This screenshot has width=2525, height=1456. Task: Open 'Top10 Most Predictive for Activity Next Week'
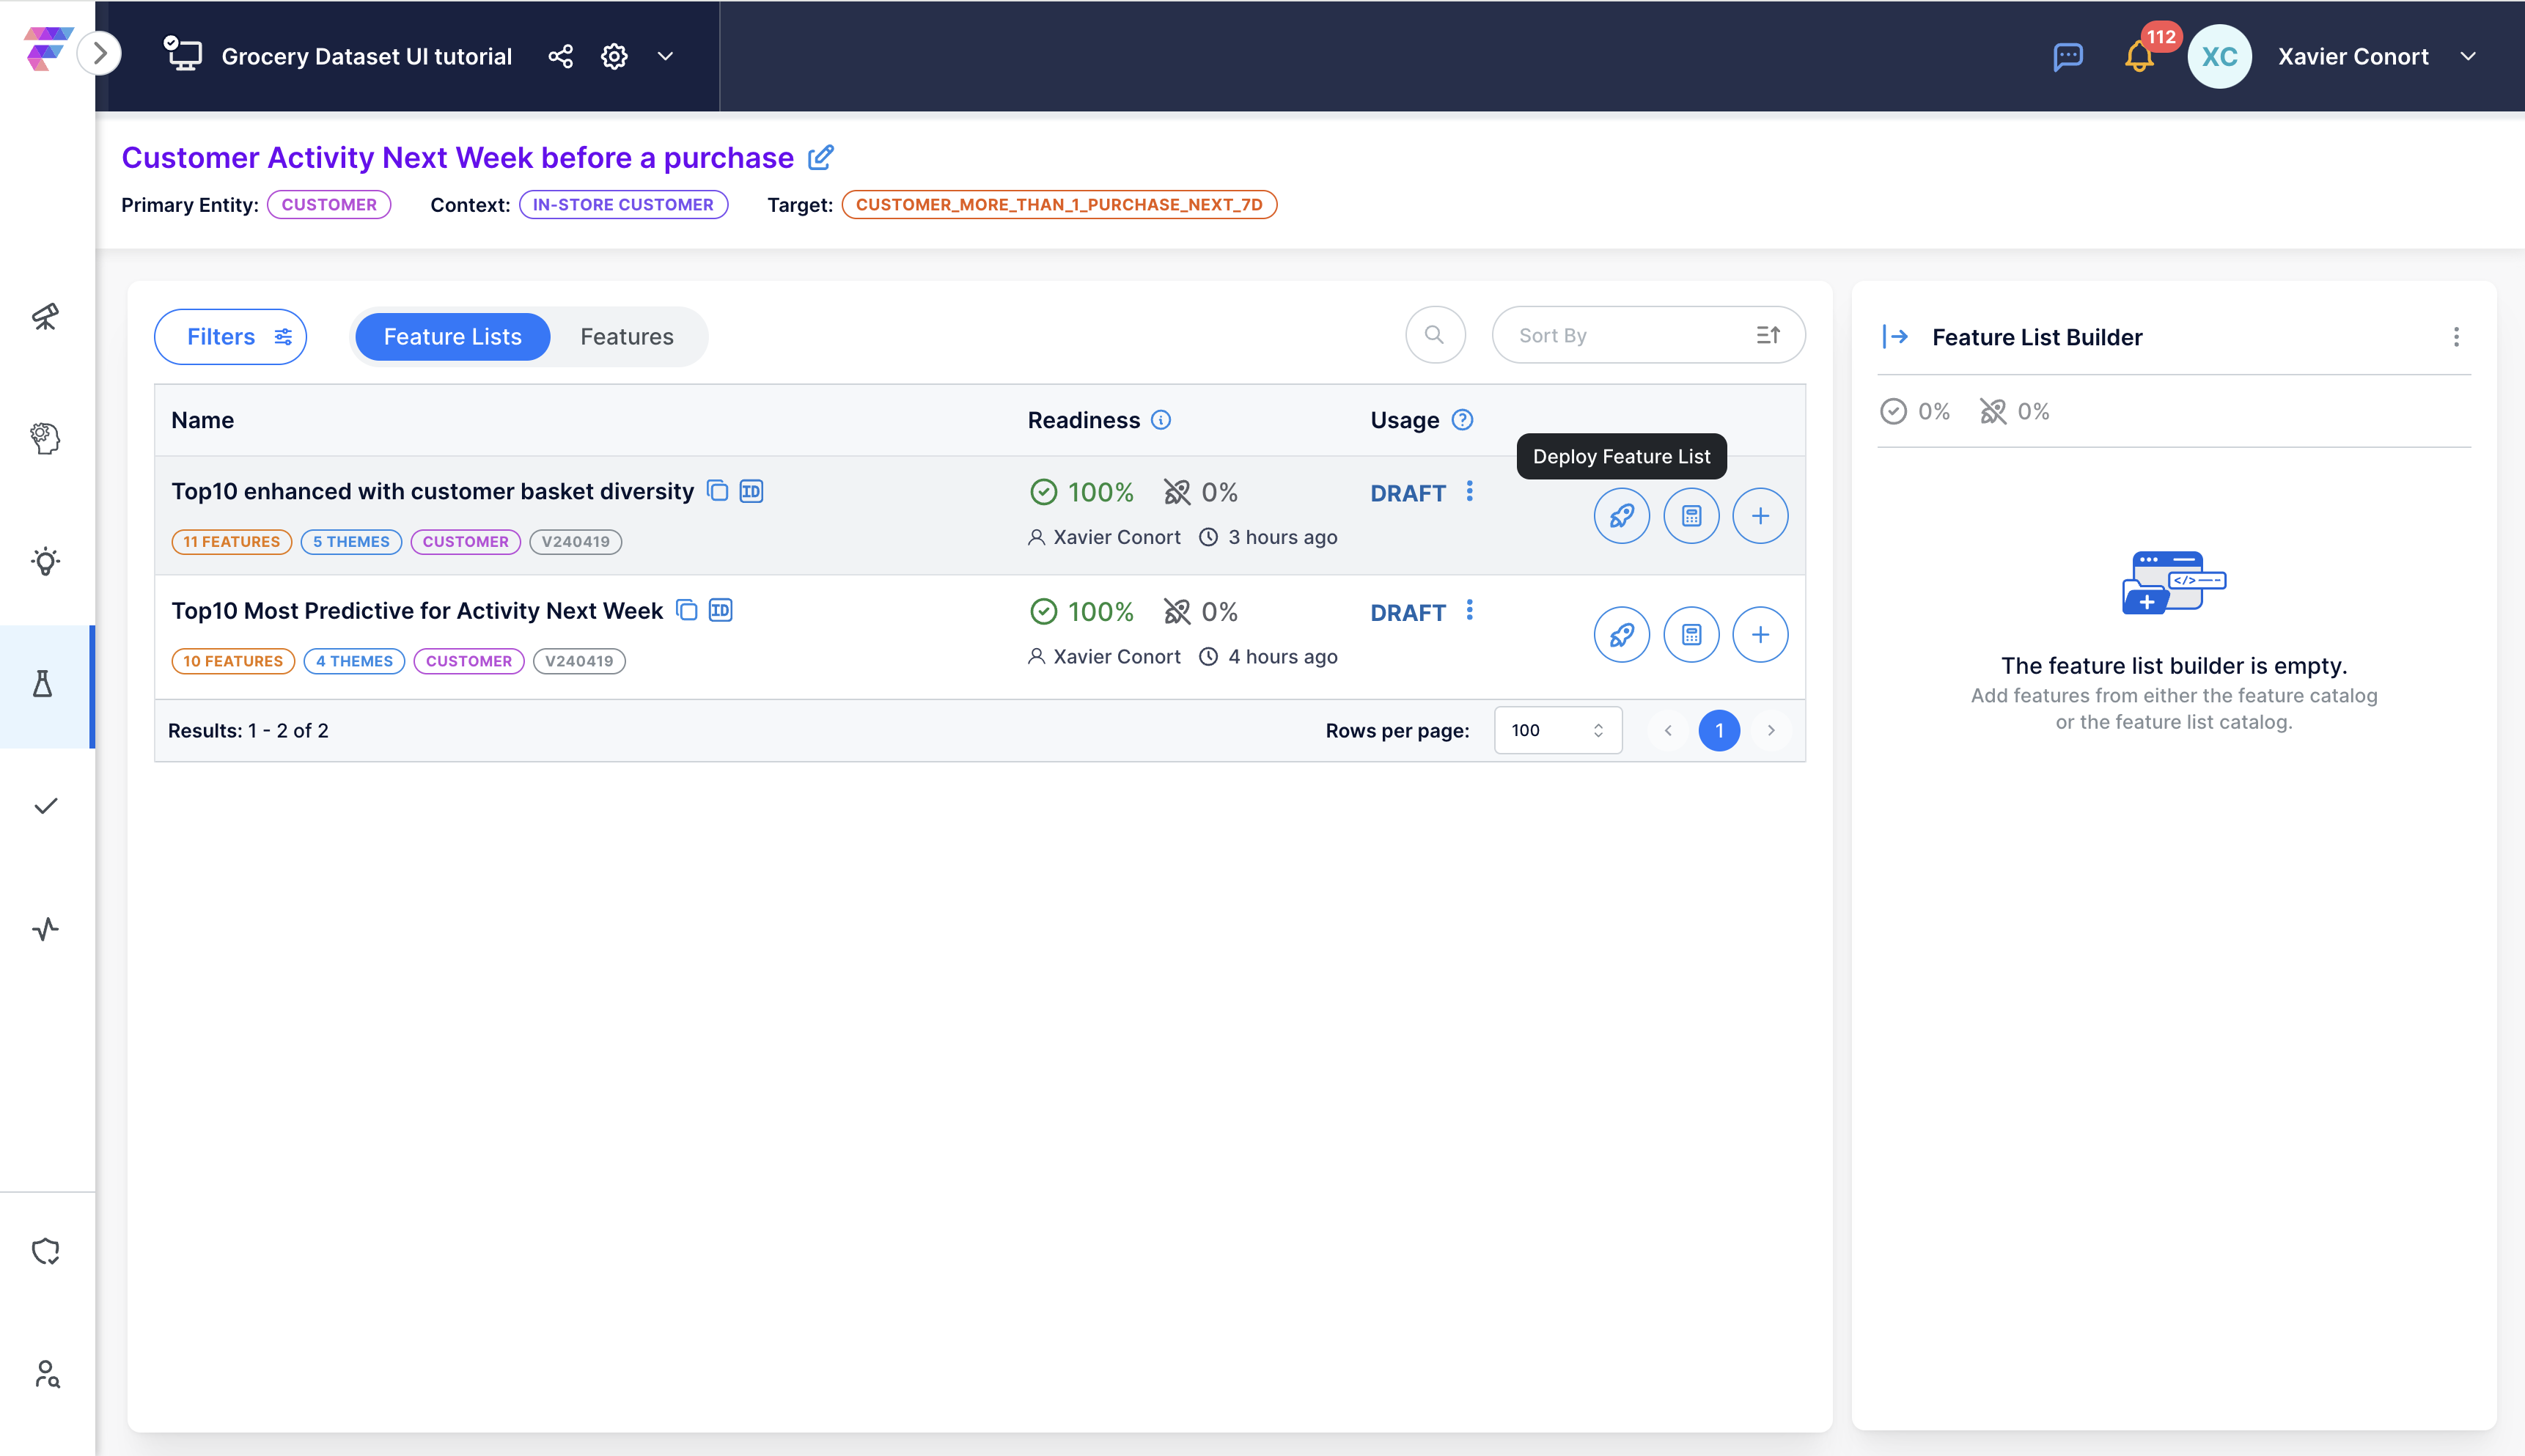coord(417,611)
